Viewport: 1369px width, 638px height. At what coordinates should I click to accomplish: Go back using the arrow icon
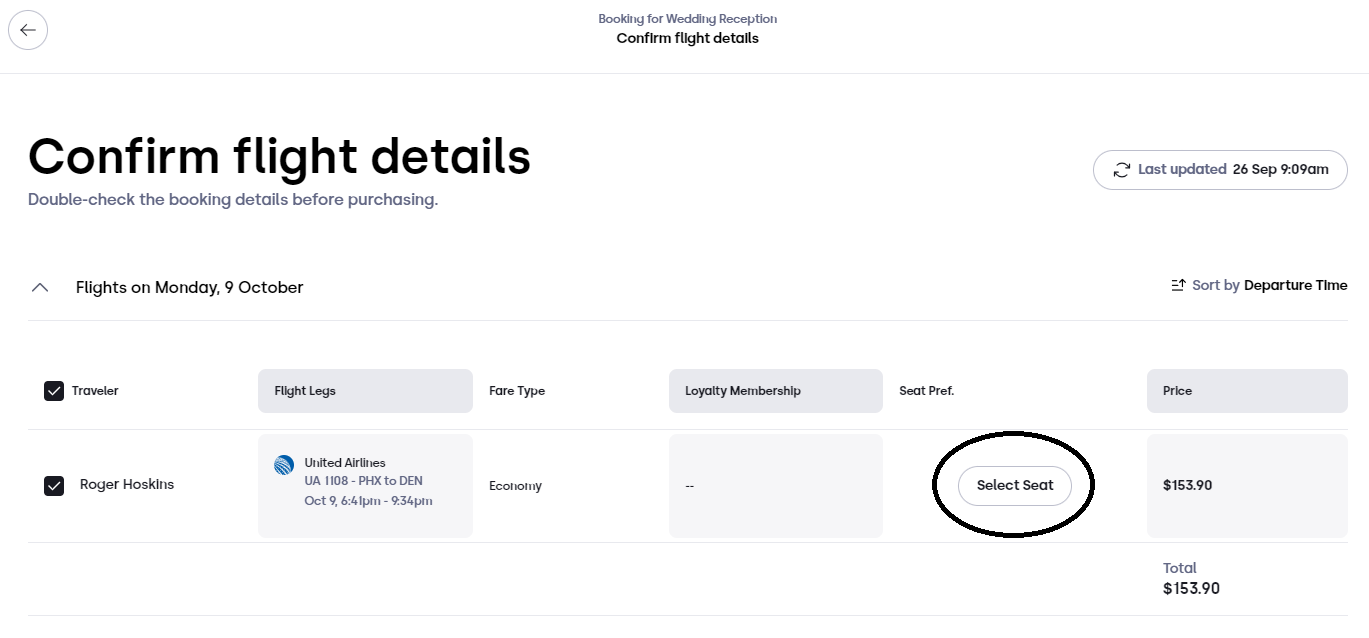point(28,30)
